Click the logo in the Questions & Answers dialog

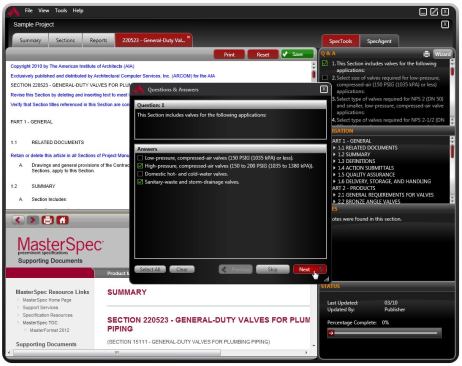click(139, 89)
